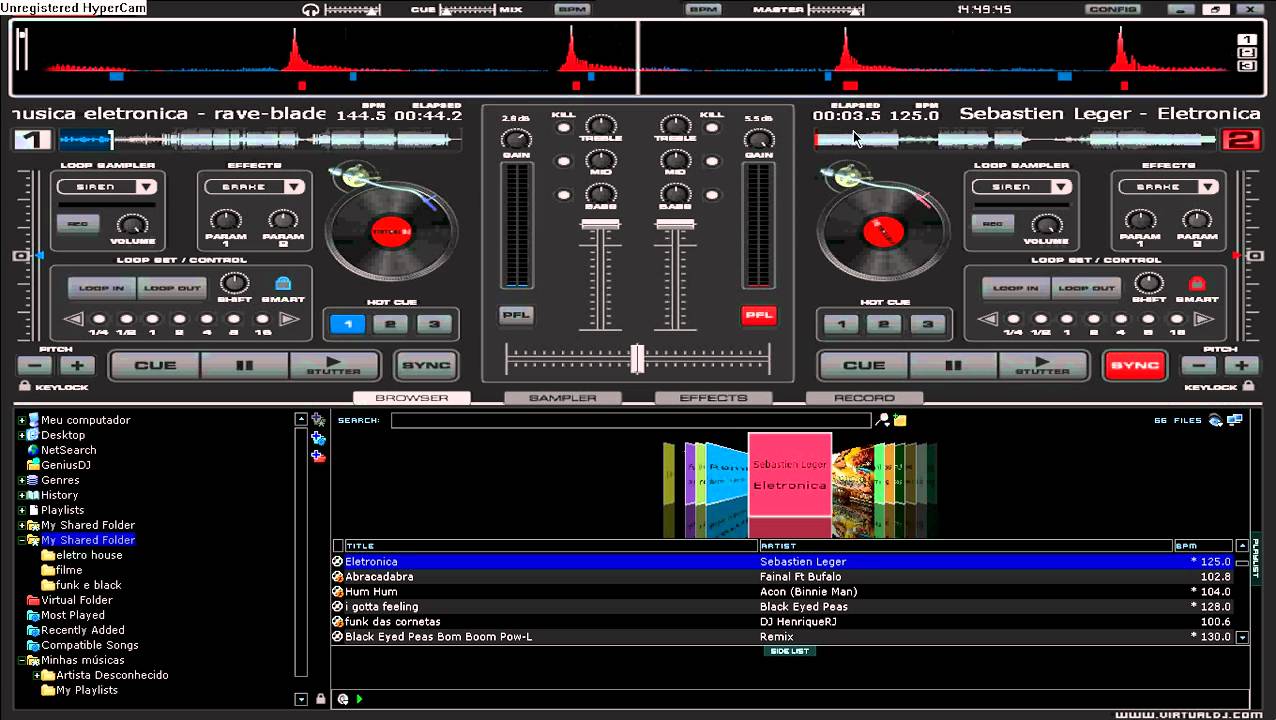Toggle the left channel Bass kill button
Image resolution: width=1276 pixels, height=720 pixels.
point(564,195)
